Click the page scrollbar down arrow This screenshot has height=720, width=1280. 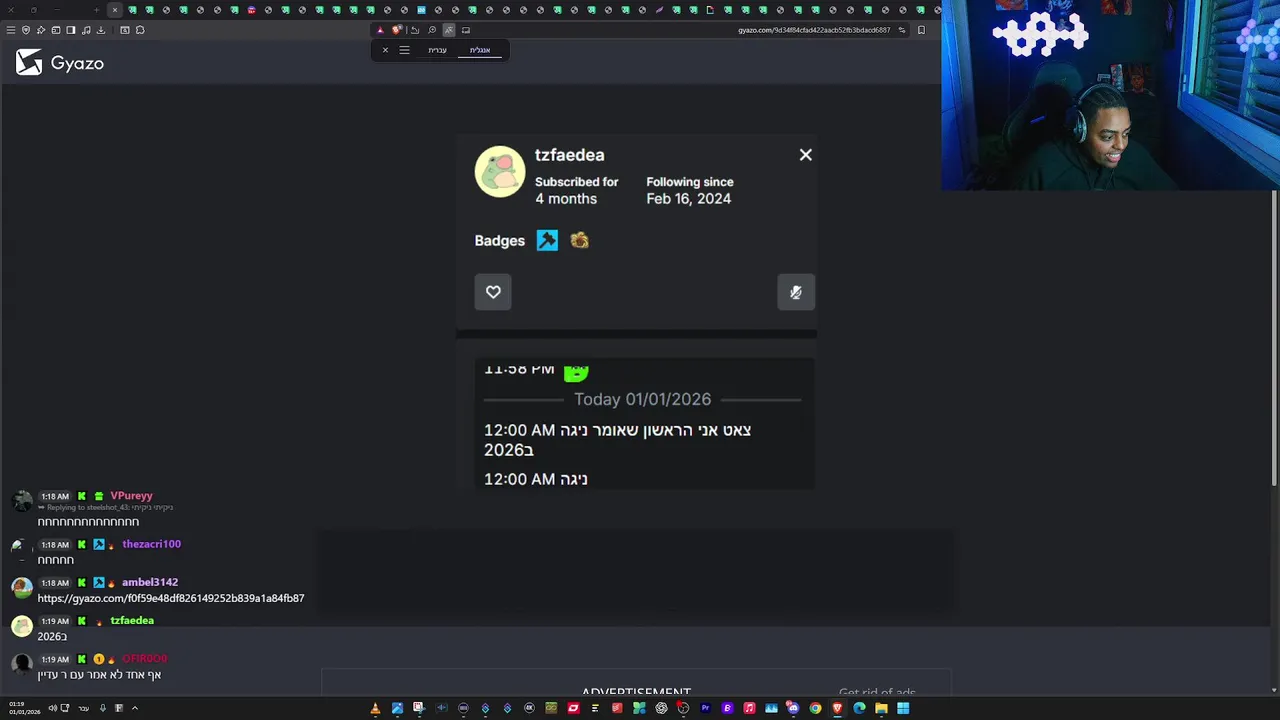1273,690
